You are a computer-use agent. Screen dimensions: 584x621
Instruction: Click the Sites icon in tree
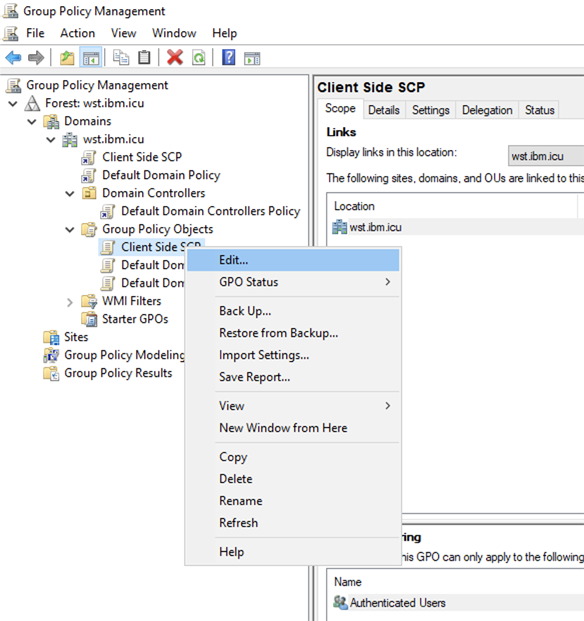click(x=51, y=337)
